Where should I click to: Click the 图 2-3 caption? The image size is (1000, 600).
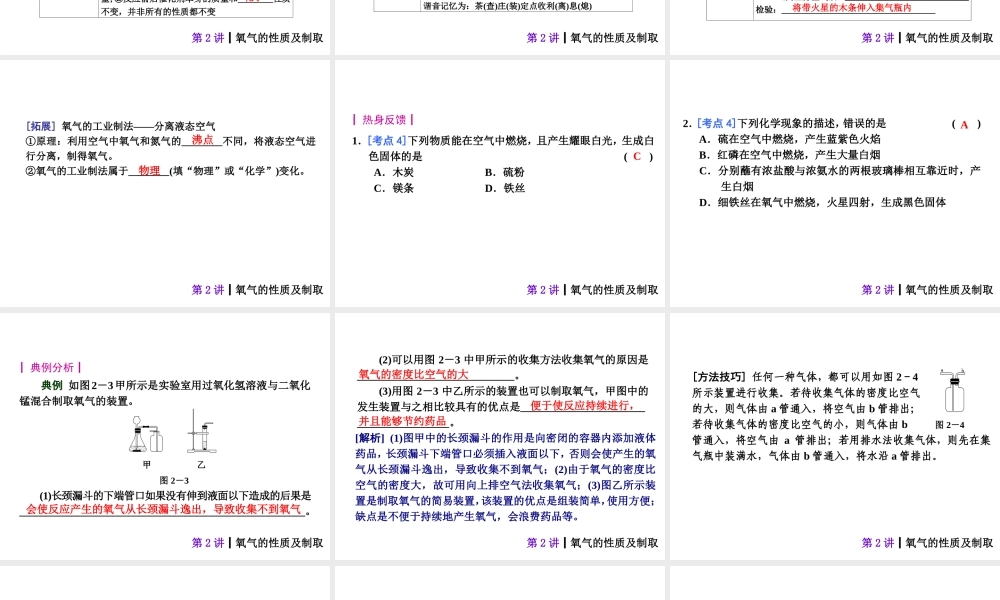[174, 480]
